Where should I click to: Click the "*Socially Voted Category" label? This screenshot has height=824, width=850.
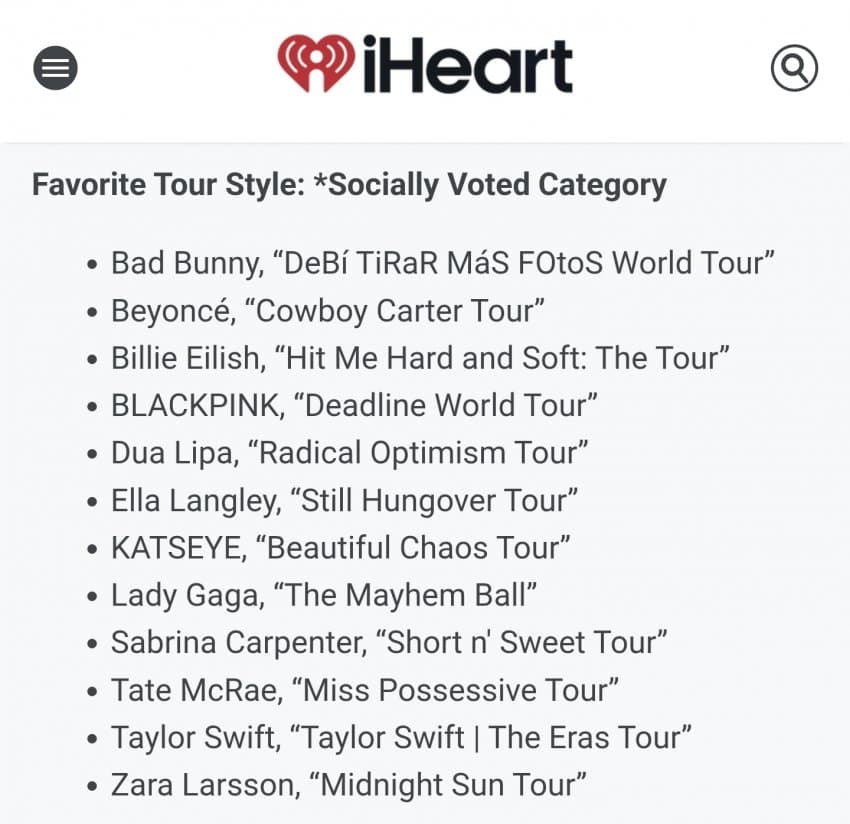[497, 185]
